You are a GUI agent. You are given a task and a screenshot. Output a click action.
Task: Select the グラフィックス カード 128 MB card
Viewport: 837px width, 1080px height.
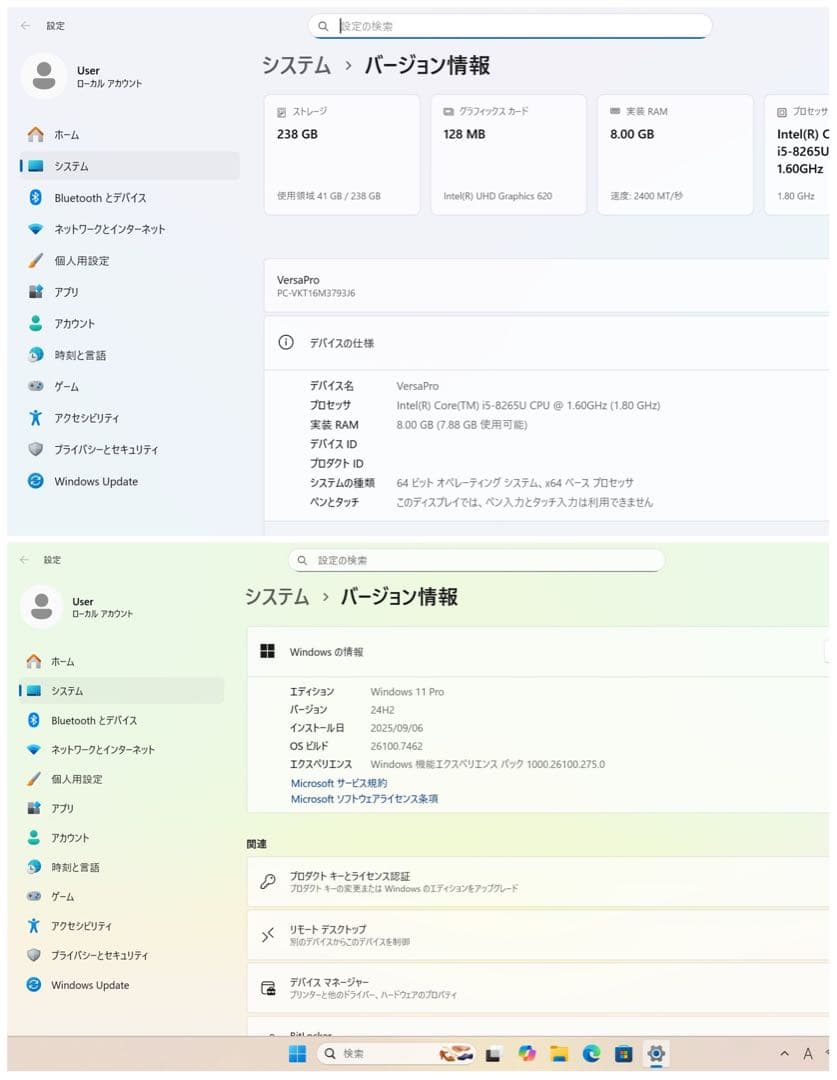coord(508,155)
